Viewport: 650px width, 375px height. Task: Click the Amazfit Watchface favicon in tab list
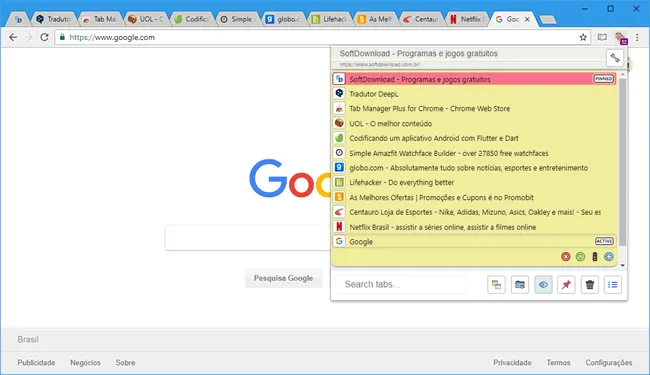tap(339, 153)
